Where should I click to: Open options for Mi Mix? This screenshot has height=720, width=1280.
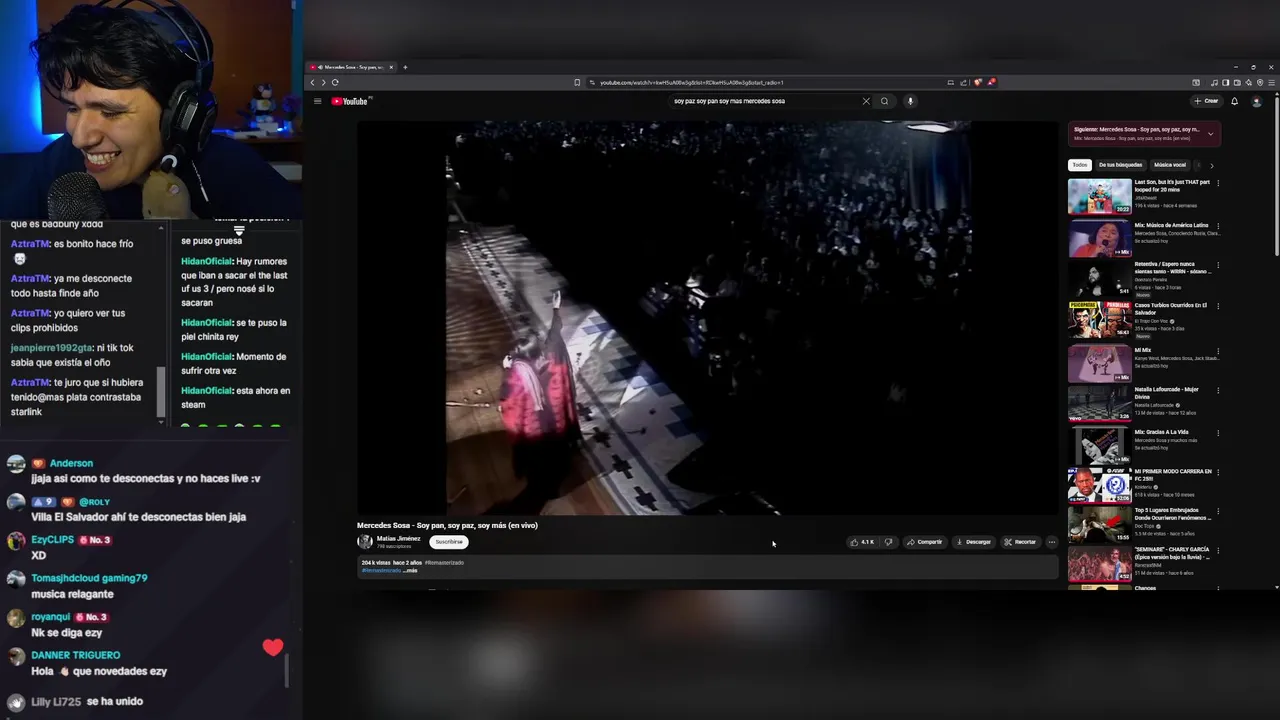tap(1218, 351)
